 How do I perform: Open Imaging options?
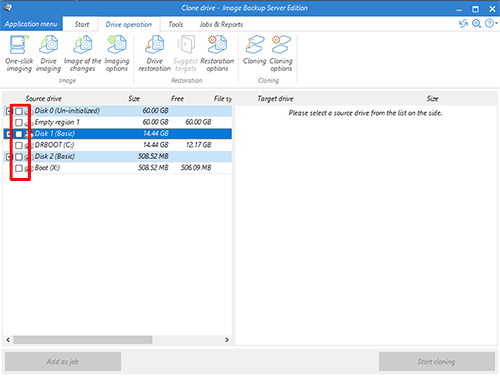117,53
